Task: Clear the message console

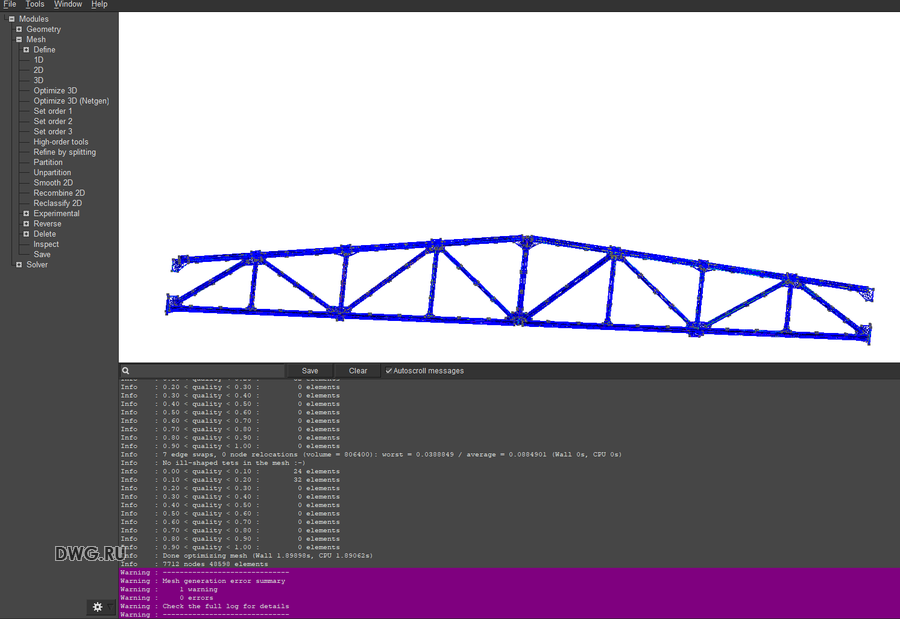Action: [x=357, y=371]
